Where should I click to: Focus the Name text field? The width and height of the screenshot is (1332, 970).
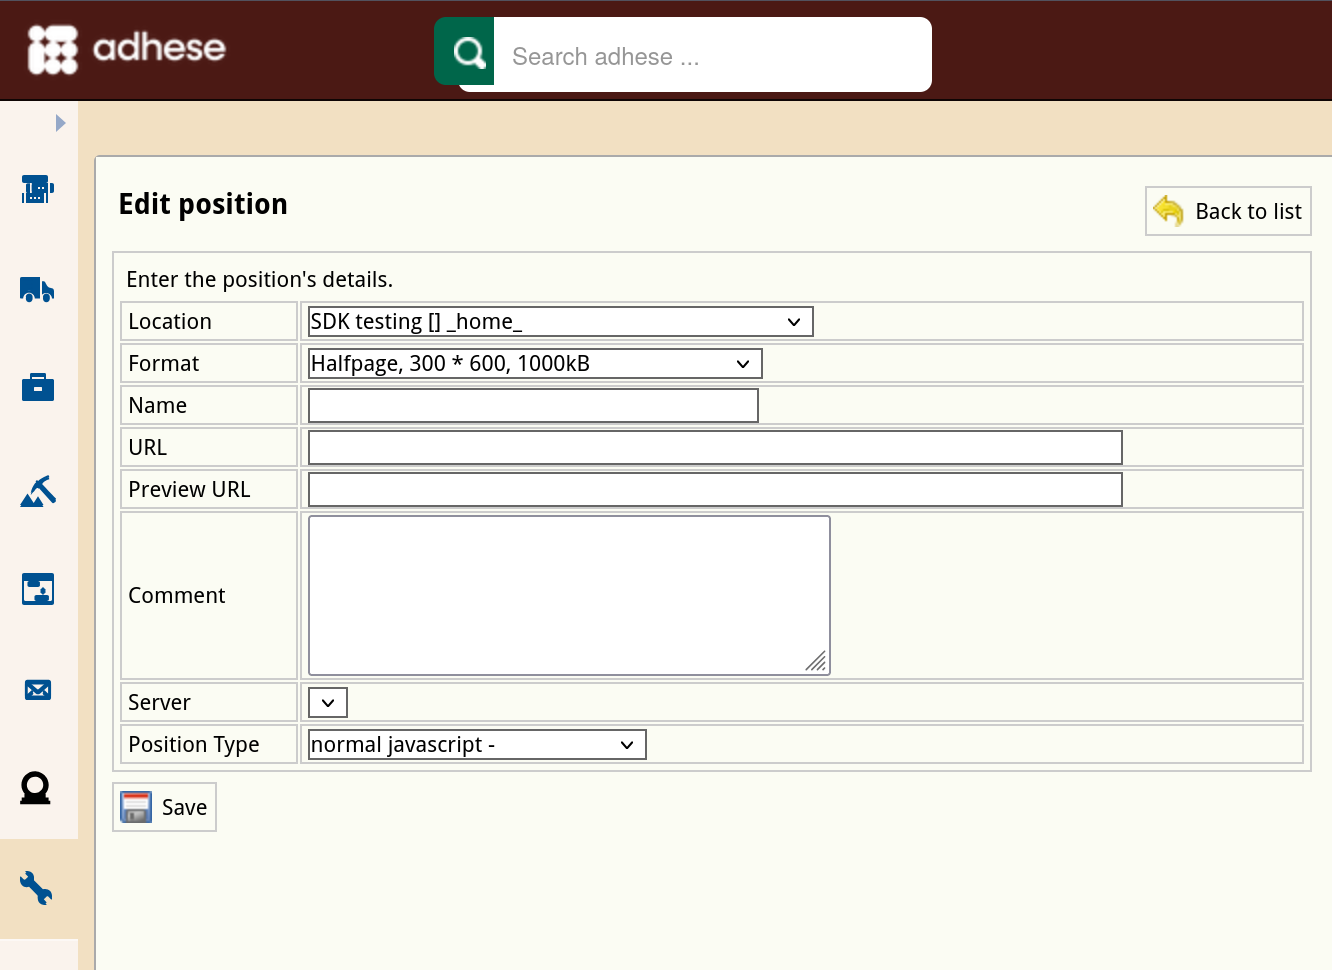point(533,406)
